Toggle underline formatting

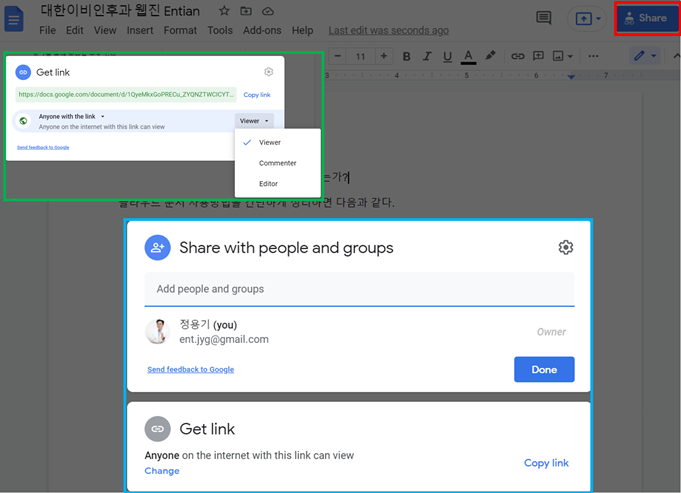click(447, 56)
